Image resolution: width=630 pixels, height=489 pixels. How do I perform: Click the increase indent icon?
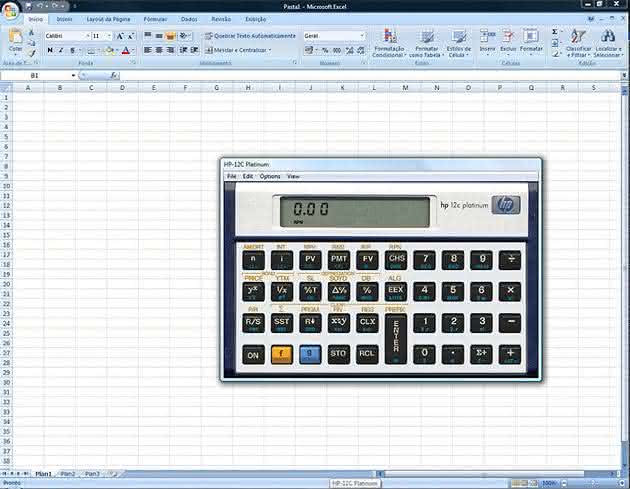click(x=194, y=50)
